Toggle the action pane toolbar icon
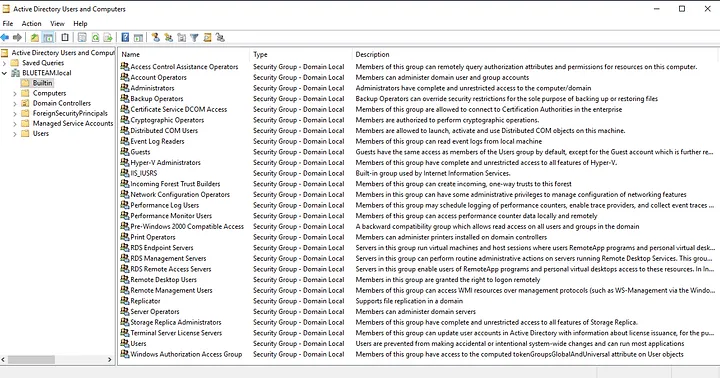Viewport: 720px width, 378px height. (138, 38)
